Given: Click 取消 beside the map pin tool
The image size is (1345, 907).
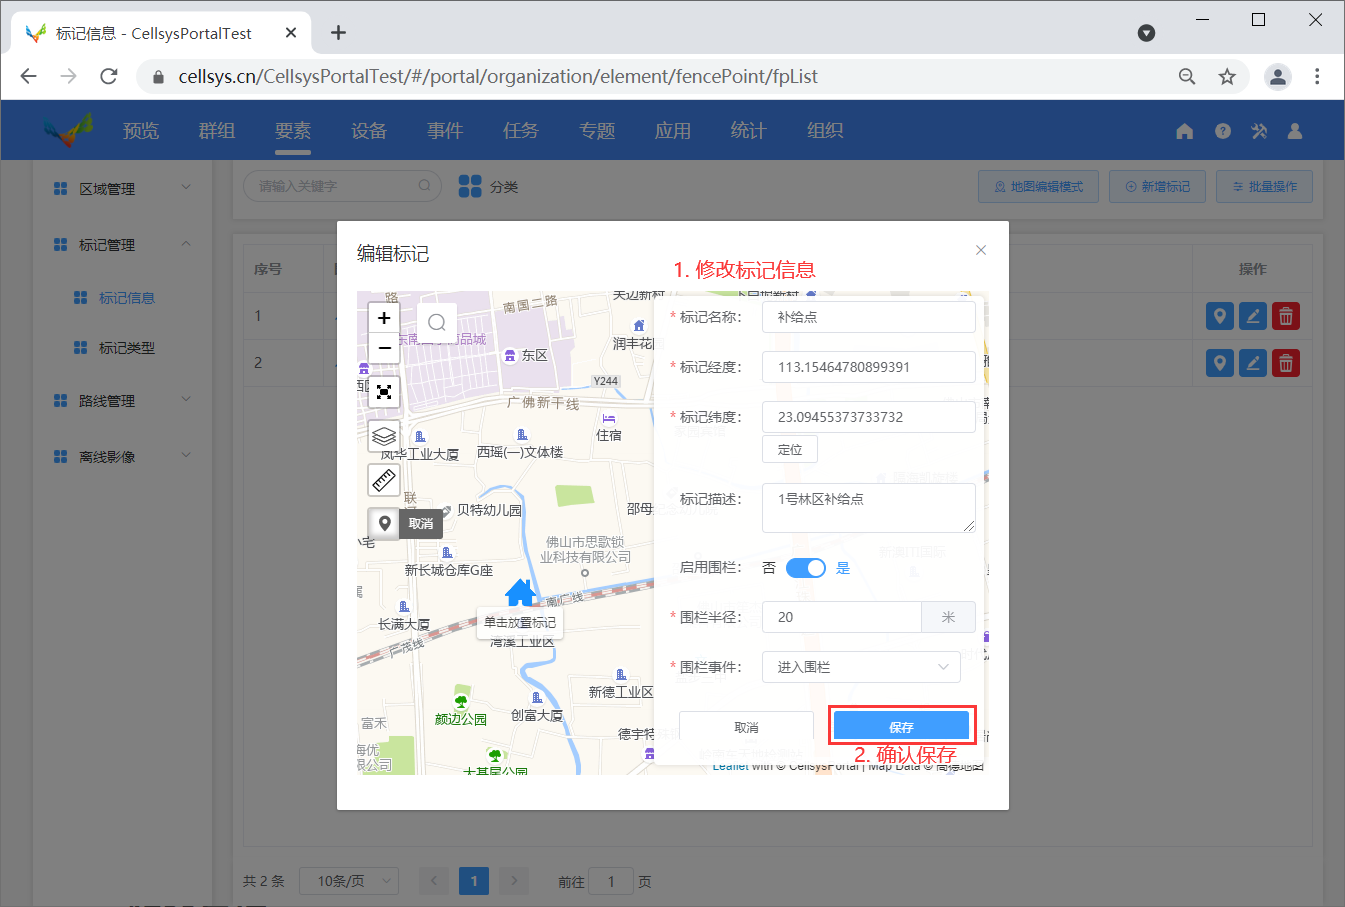Looking at the screenshot, I should 421,523.
